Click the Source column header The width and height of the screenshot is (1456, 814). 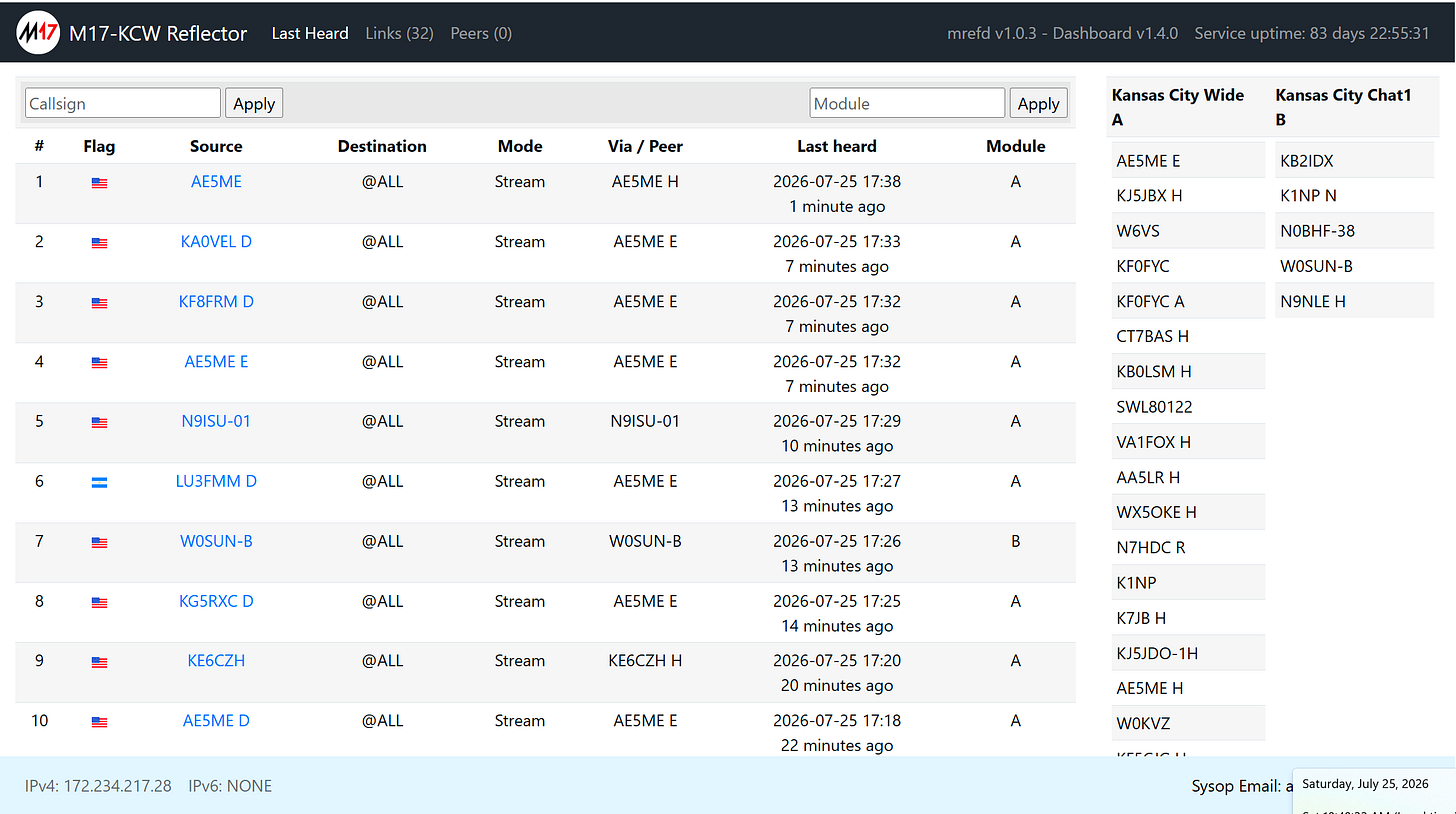(x=216, y=146)
